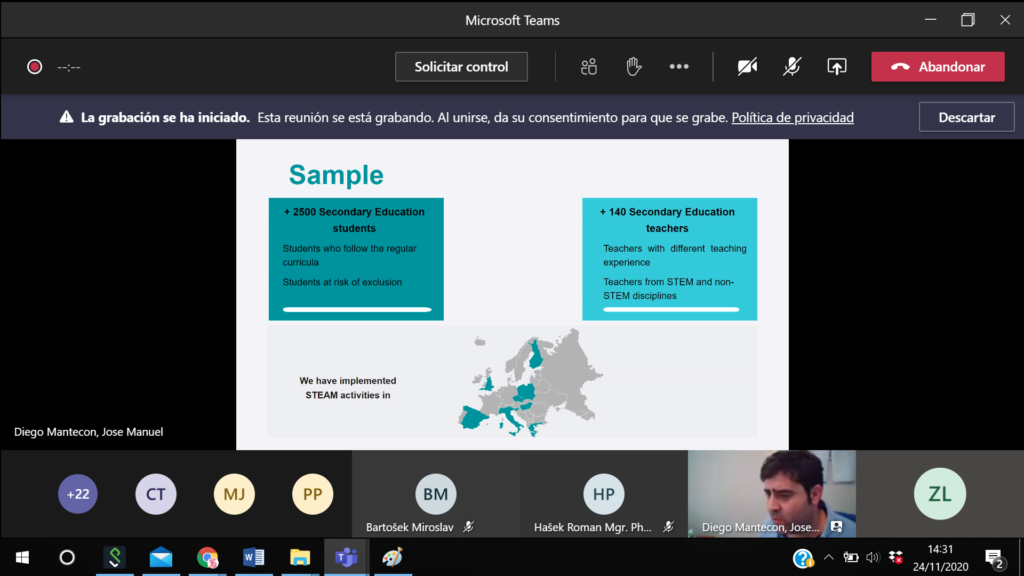Toggle the system volume icon in tray
Image resolution: width=1024 pixels, height=576 pixels.
[x=872, y=557]
